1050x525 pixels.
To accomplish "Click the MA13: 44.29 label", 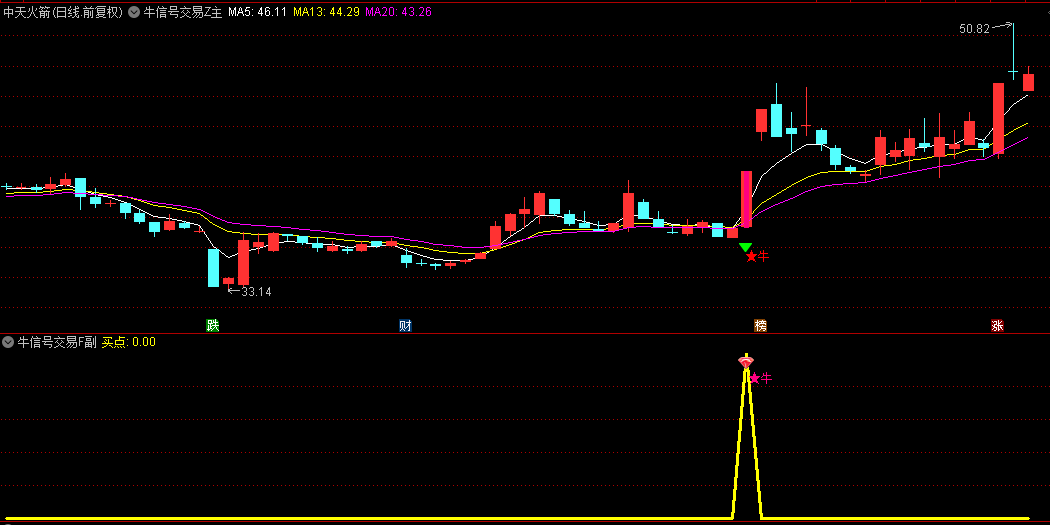I will (325, 11).
